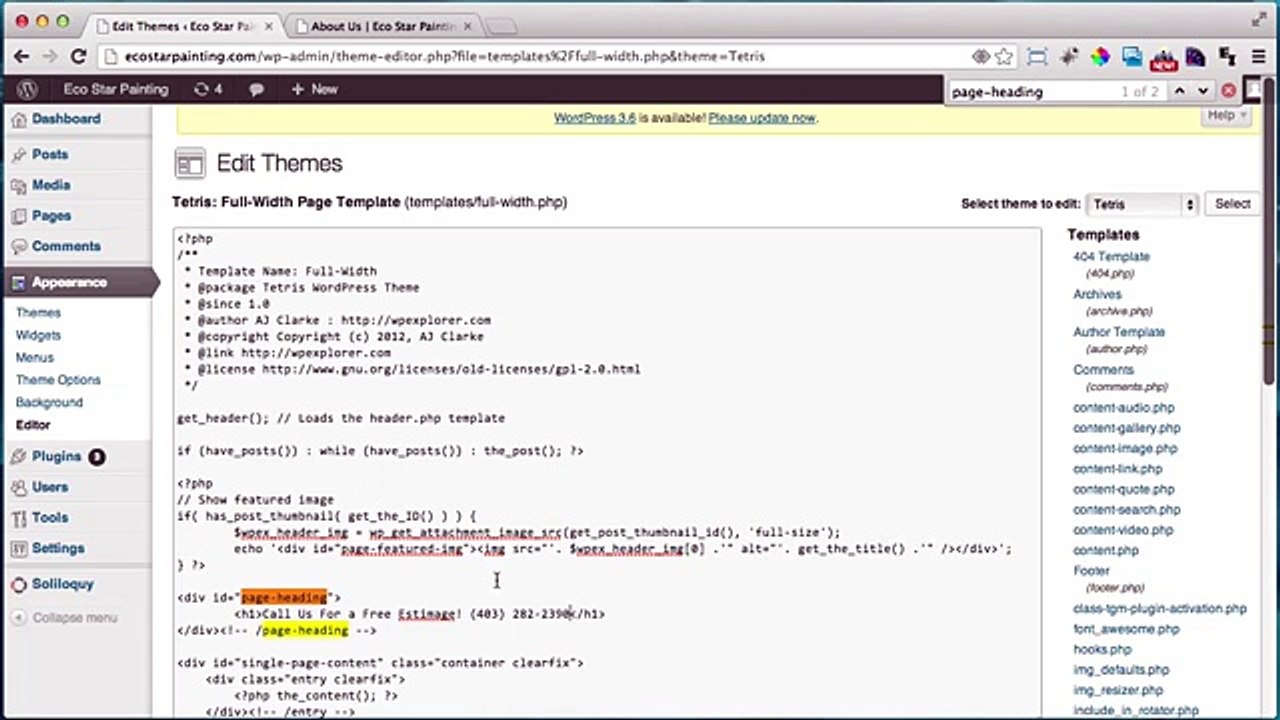Expand the Help dropdown tab

(x=1227, y=116)
